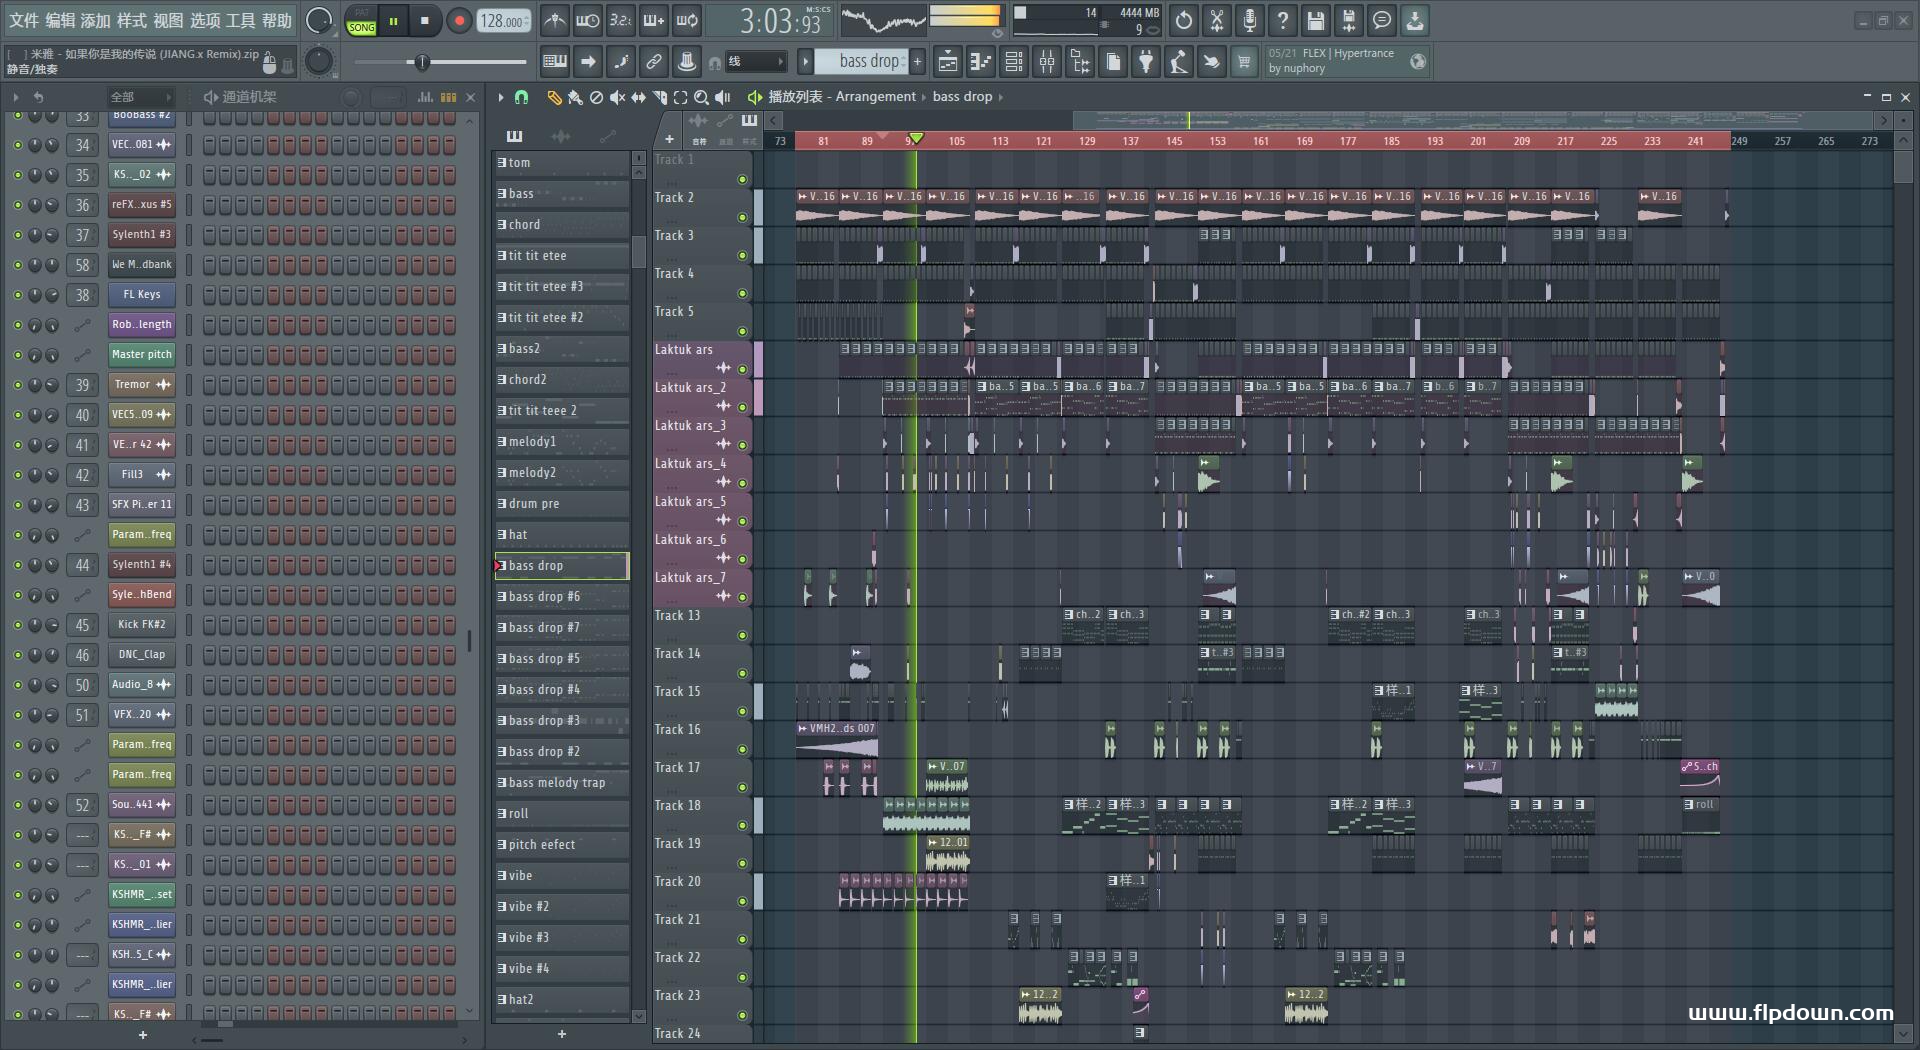Open the browser view icon
Viewport: 1920px width, 1050px height.
1080,62
